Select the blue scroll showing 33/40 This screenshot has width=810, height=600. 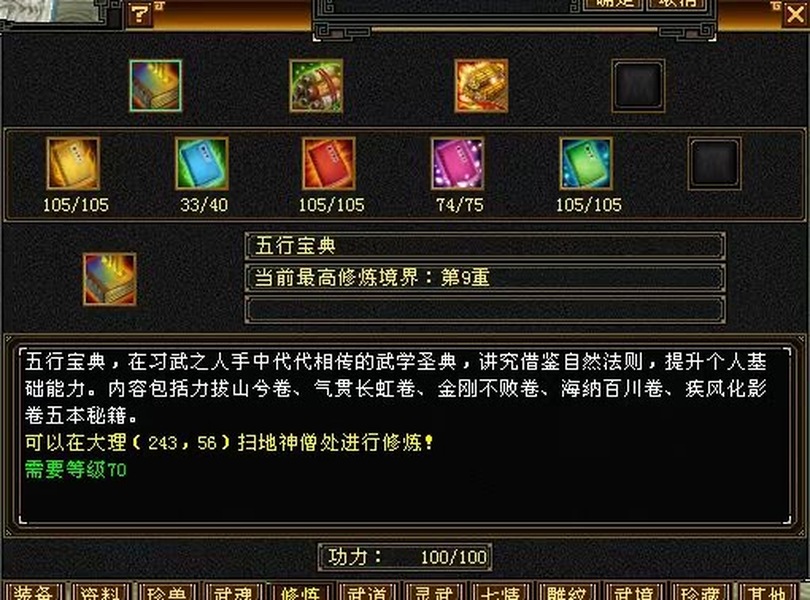(201, 163)
